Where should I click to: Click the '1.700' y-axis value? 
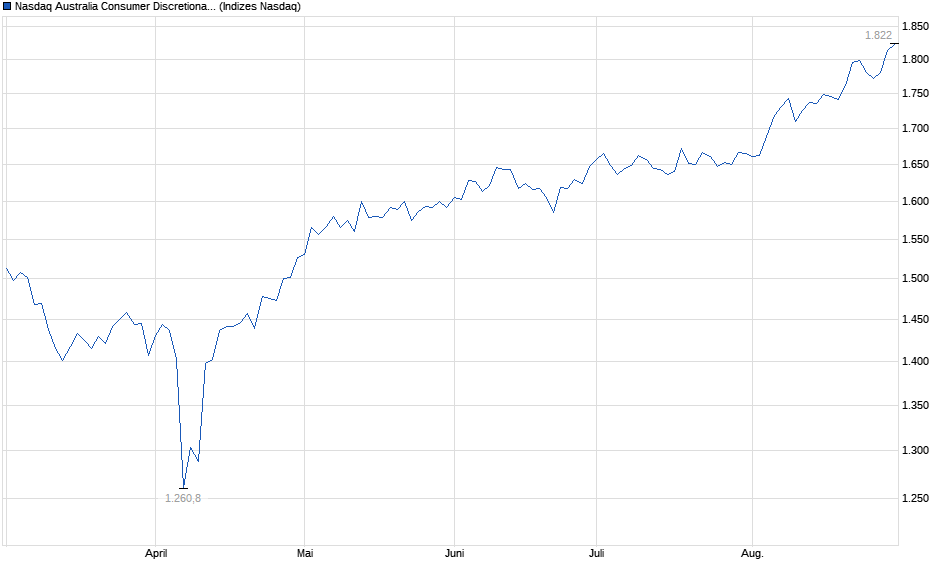pos(915,128)
